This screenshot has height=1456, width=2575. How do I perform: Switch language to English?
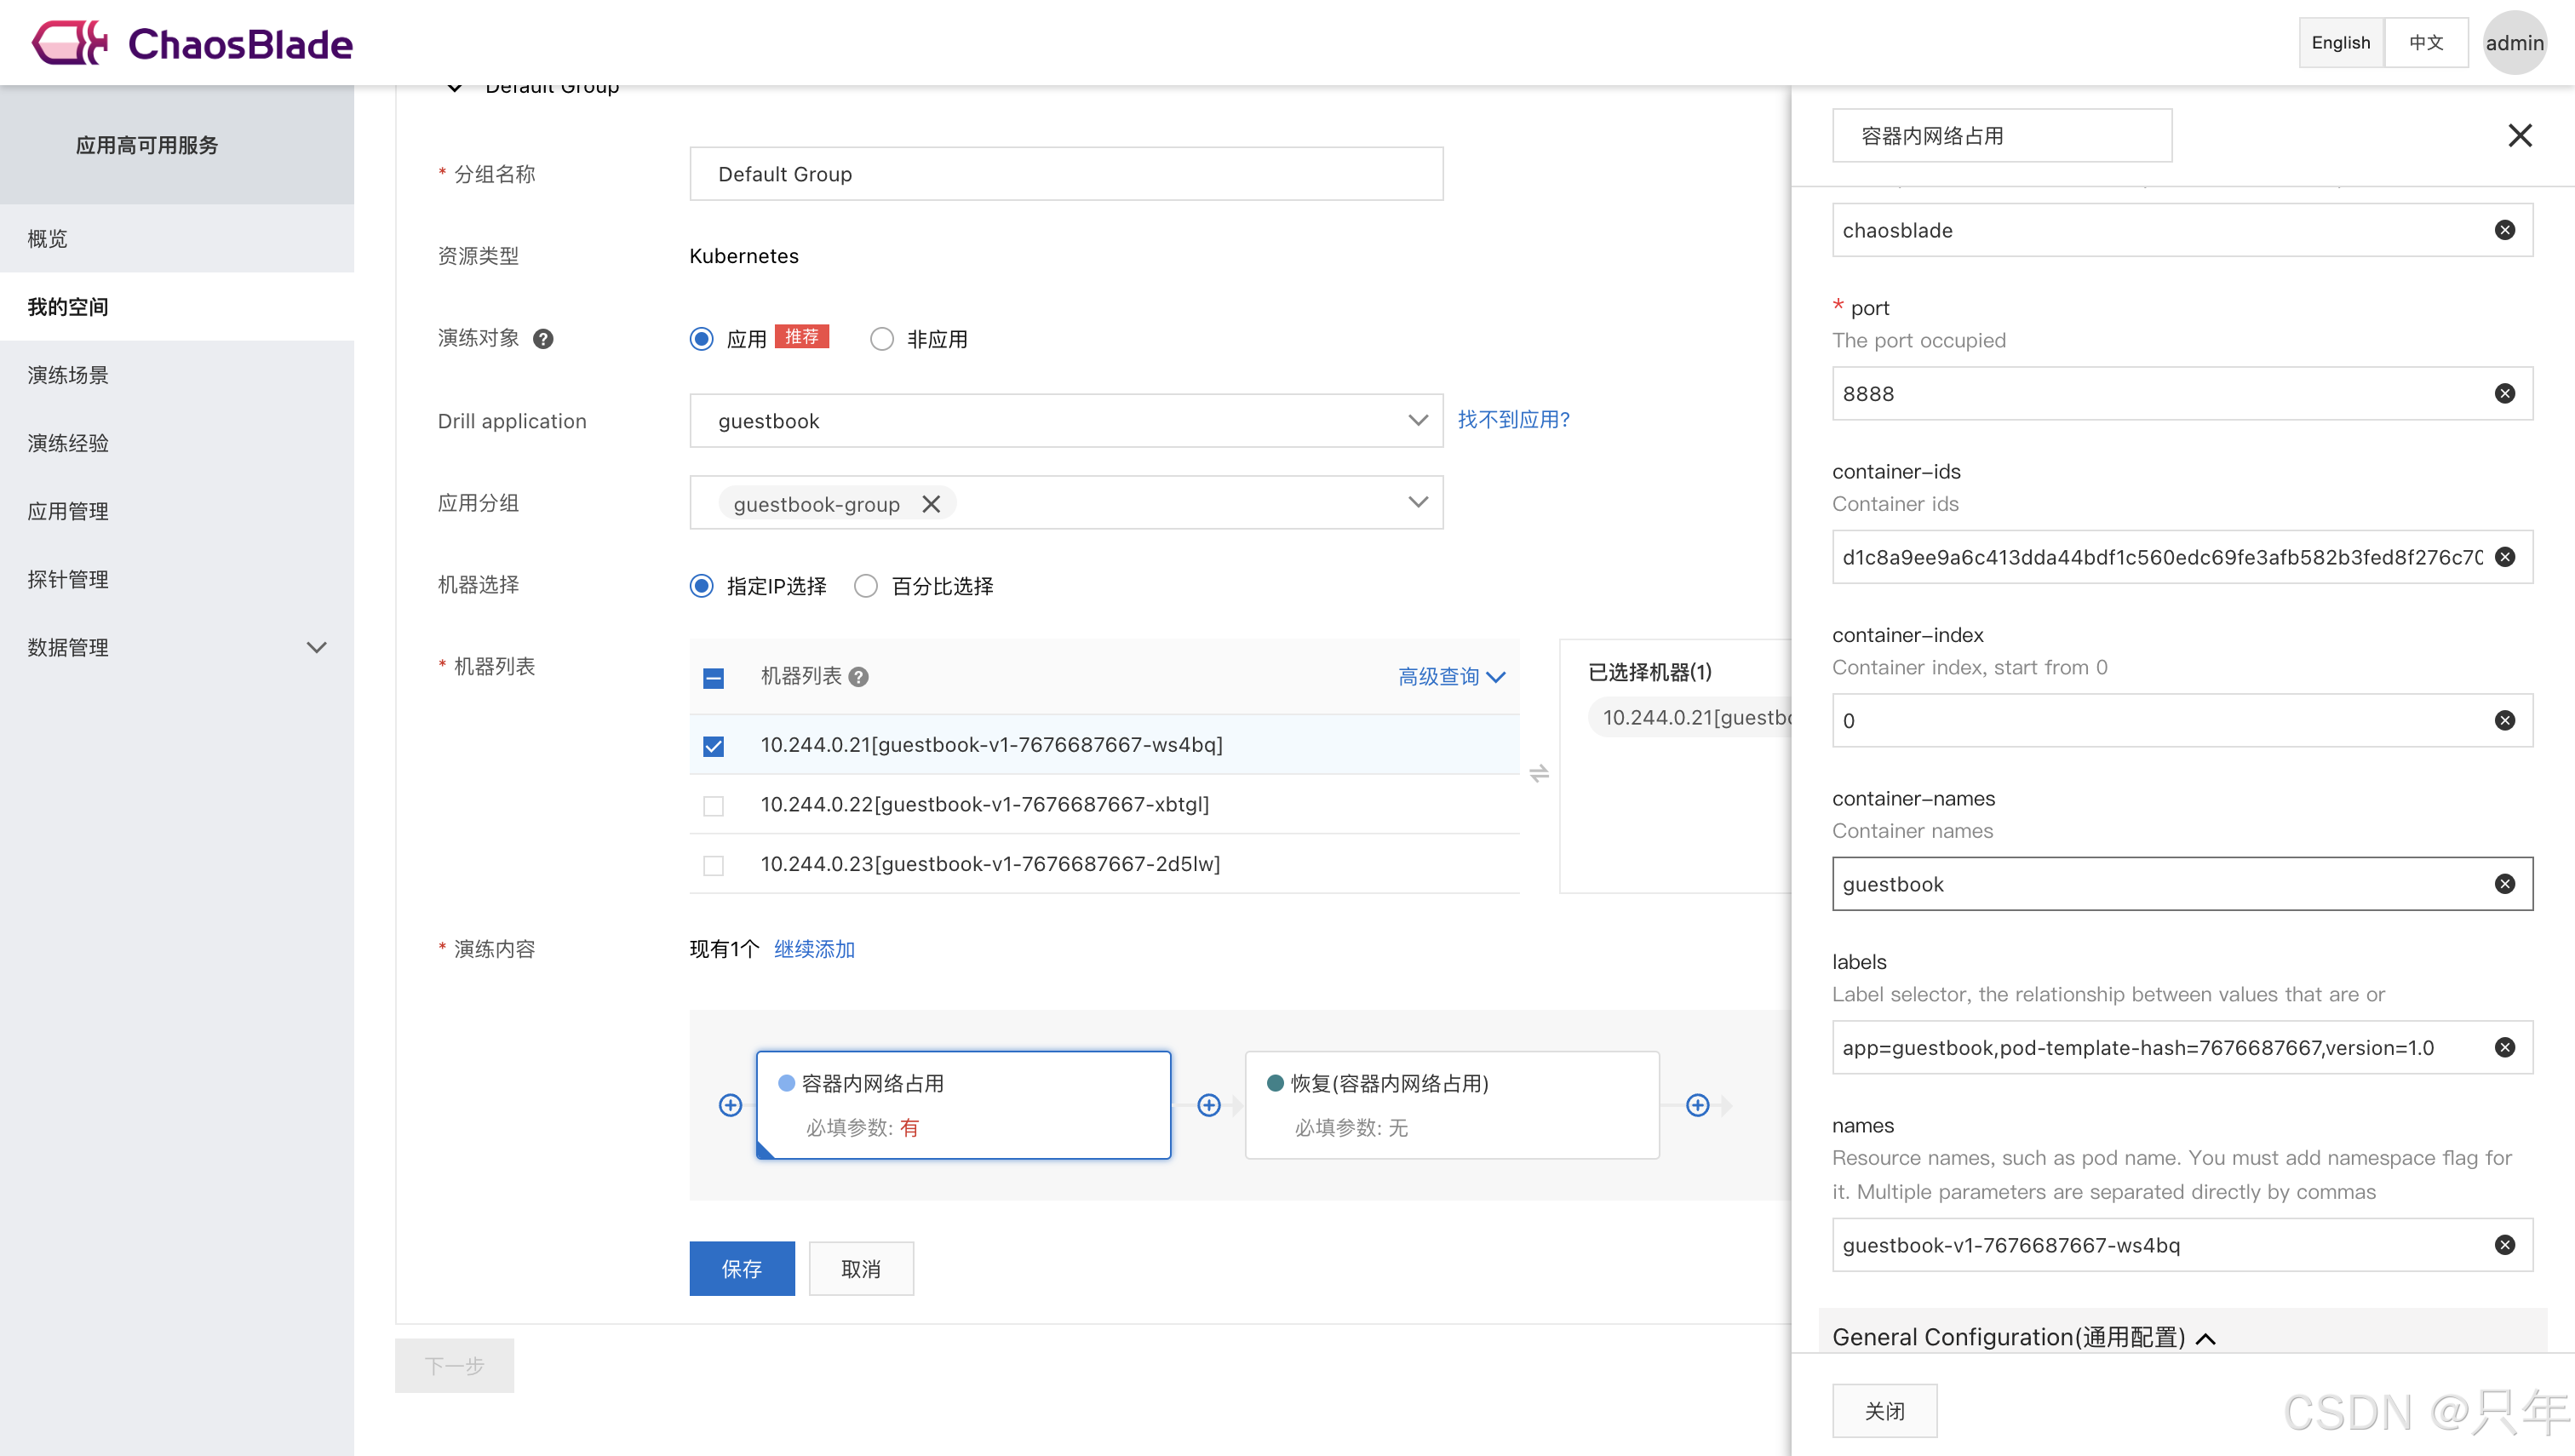tap(2340, 42)
